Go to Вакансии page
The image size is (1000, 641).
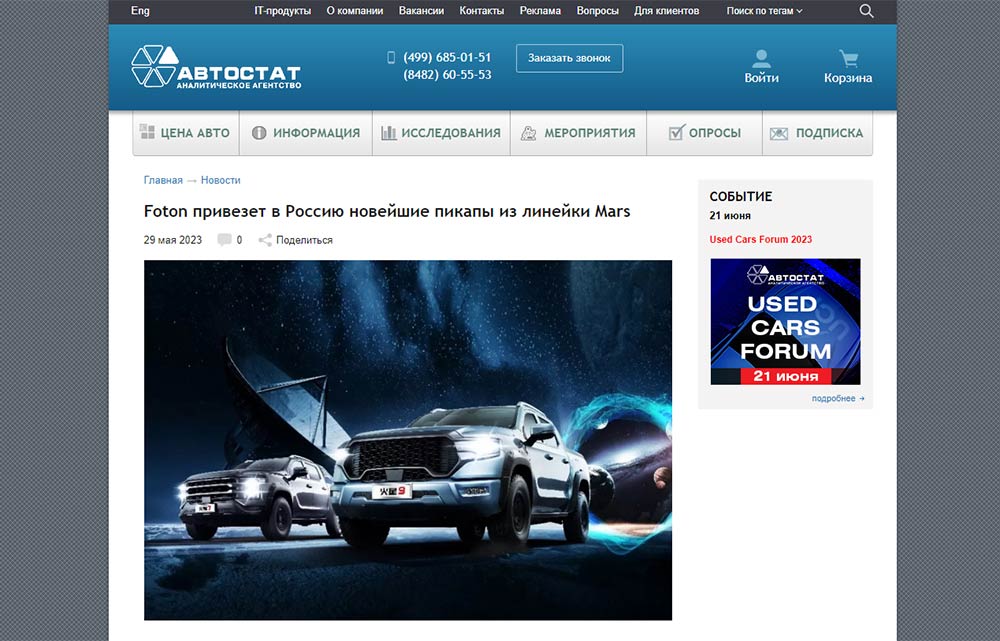(422, 11)
